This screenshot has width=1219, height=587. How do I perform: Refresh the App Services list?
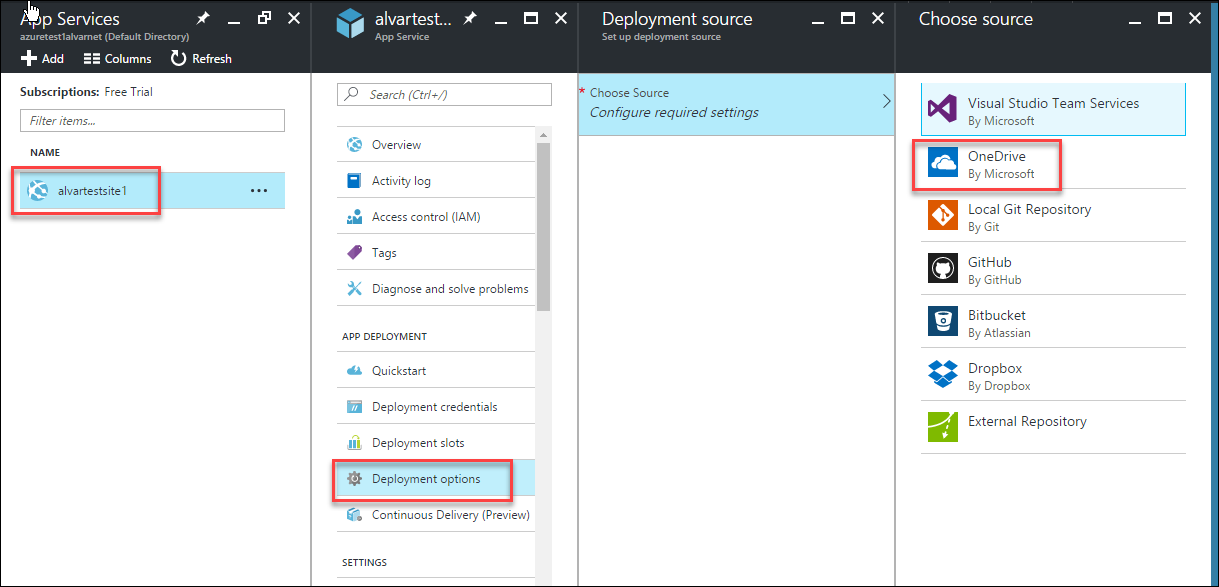pyautogui.click(x=201, y=59)
